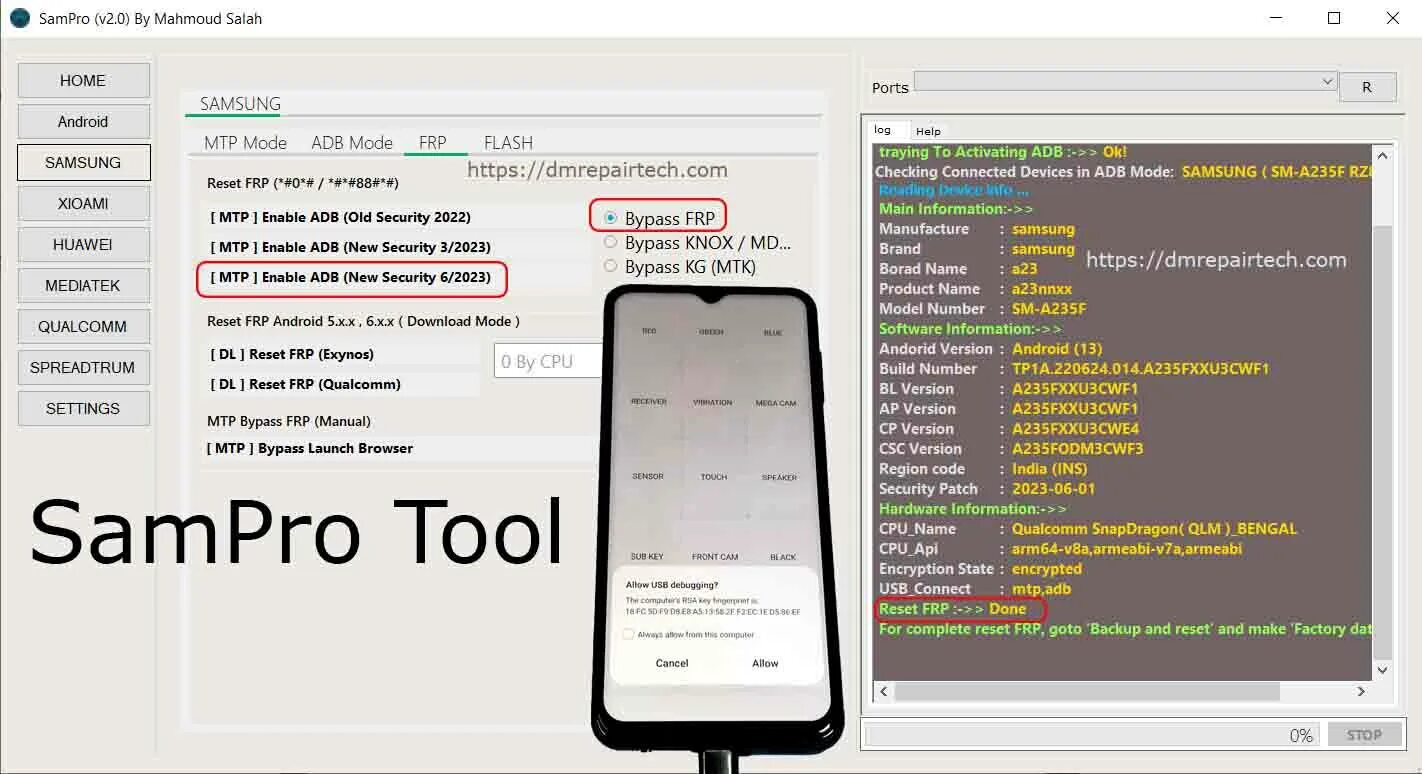Click the 'Build Number' log line
The image size is (1422, 774).
(1074, 369)
